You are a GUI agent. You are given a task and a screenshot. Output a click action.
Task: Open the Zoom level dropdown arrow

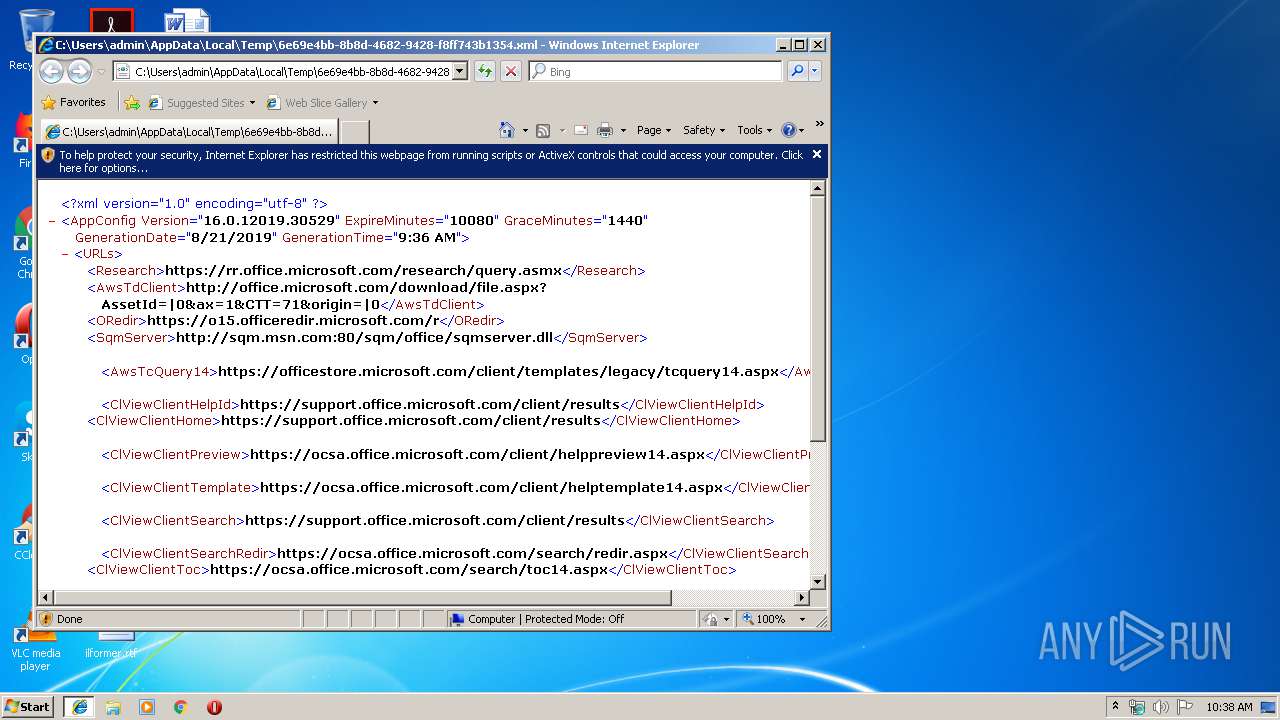click(802, 619)
